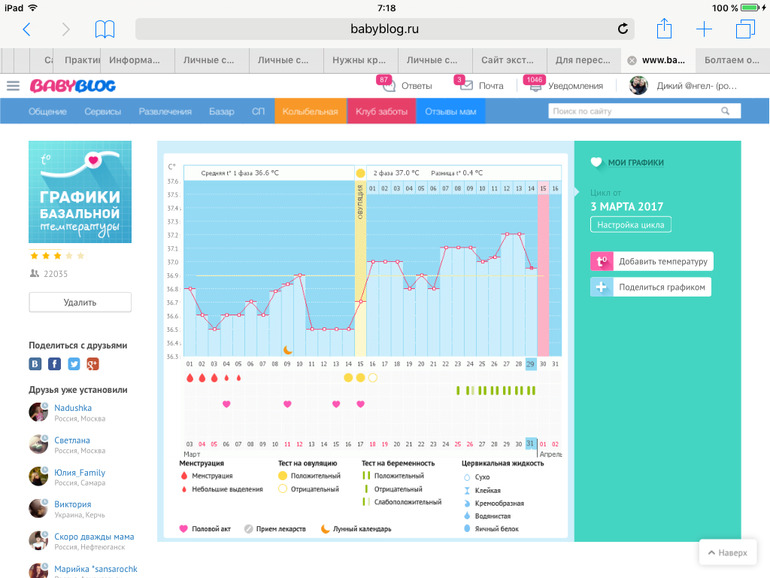Image resolution: width=770 pixels, height=578 pixels.
Task: Share via Facebook icon
Action: coord(55,364)
